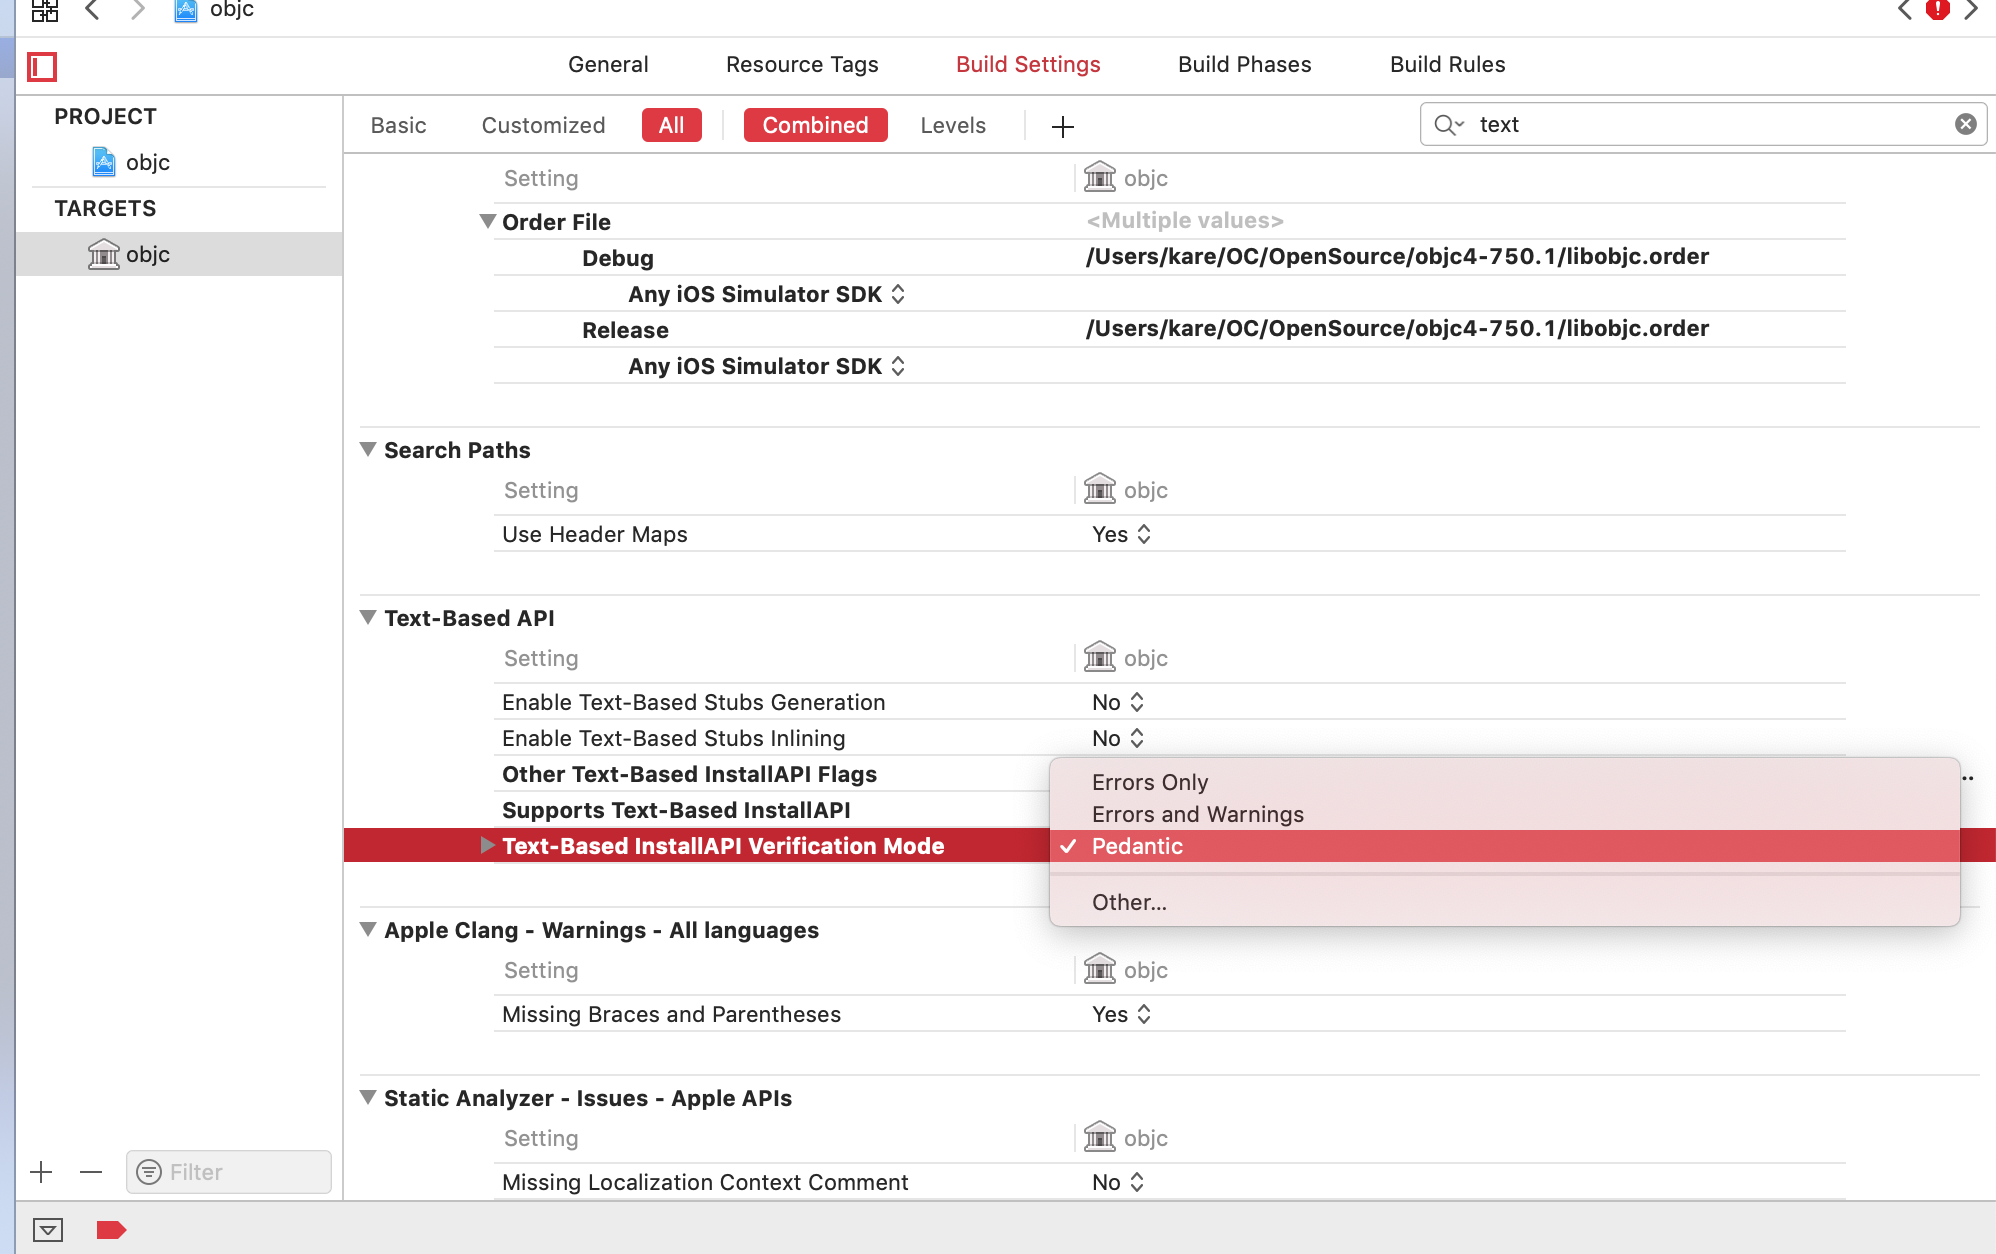
Task: Choose Errors and Warnings option
Action: coord(1197,814)
